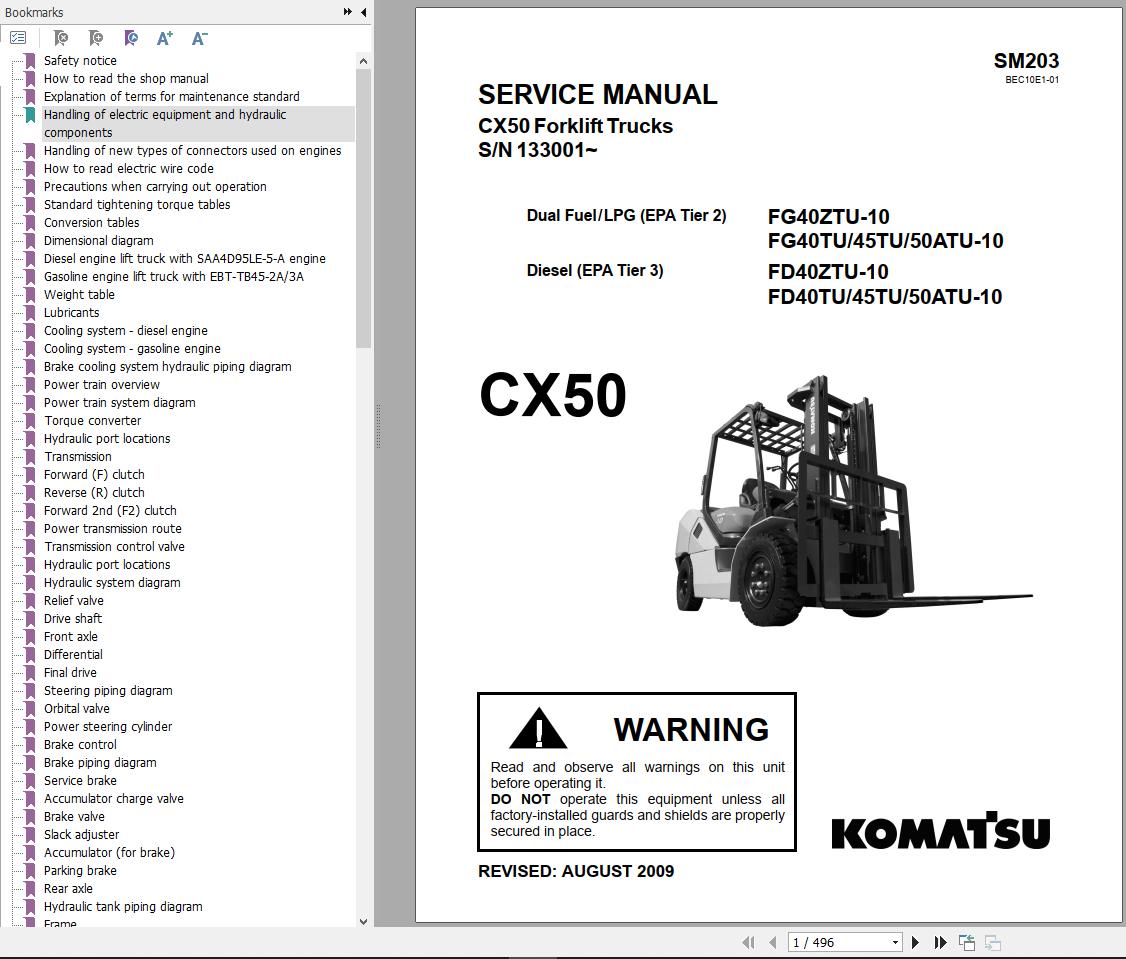
Task: Click the add new bookmark icon
Action: (x=95, y=38)
